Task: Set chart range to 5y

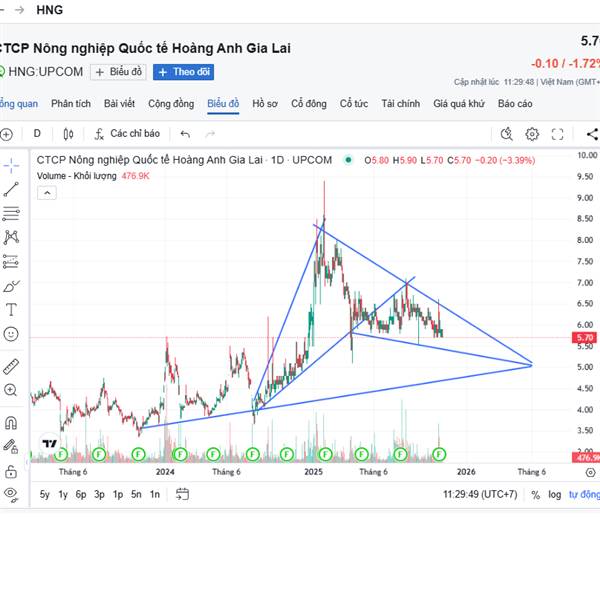Action: [x=45, y=494]
